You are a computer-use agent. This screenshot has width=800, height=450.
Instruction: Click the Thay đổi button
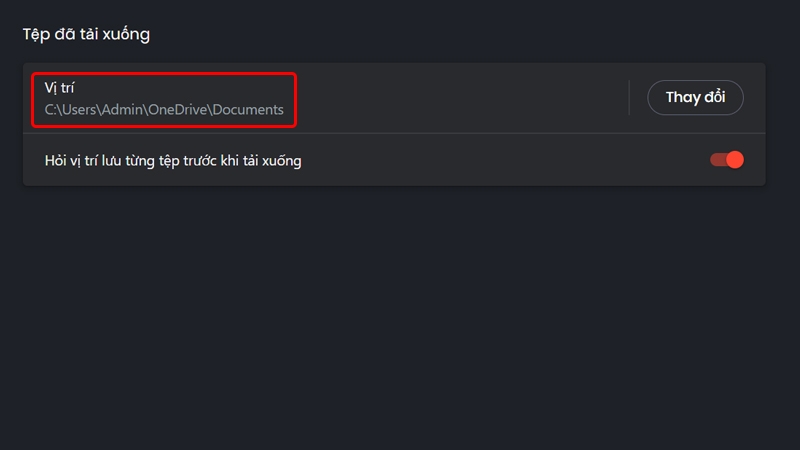coord(696,98)
